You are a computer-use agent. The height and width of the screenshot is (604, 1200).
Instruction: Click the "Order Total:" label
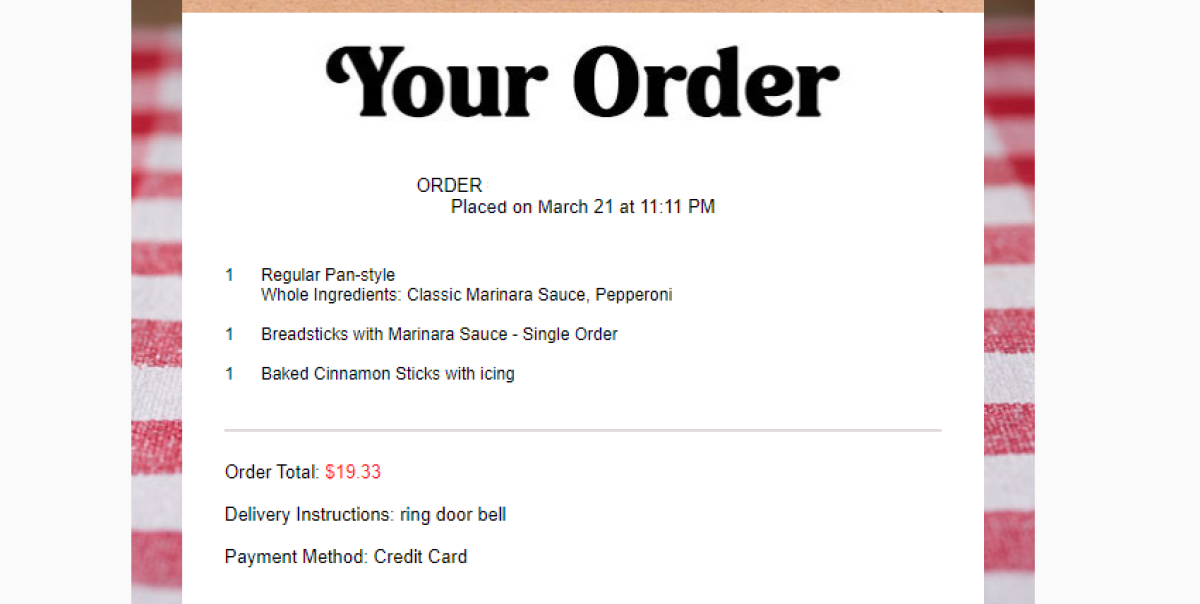tap(271, 472)
